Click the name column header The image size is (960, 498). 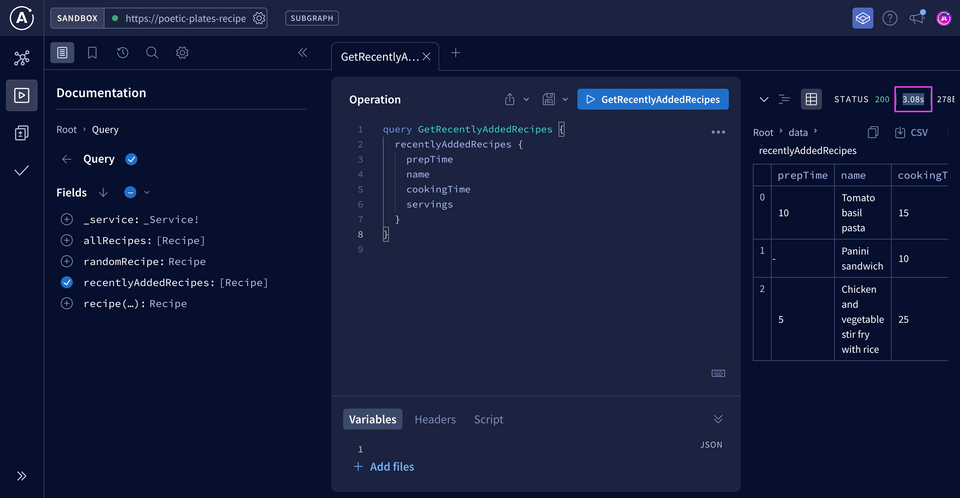tap(863, 175)
